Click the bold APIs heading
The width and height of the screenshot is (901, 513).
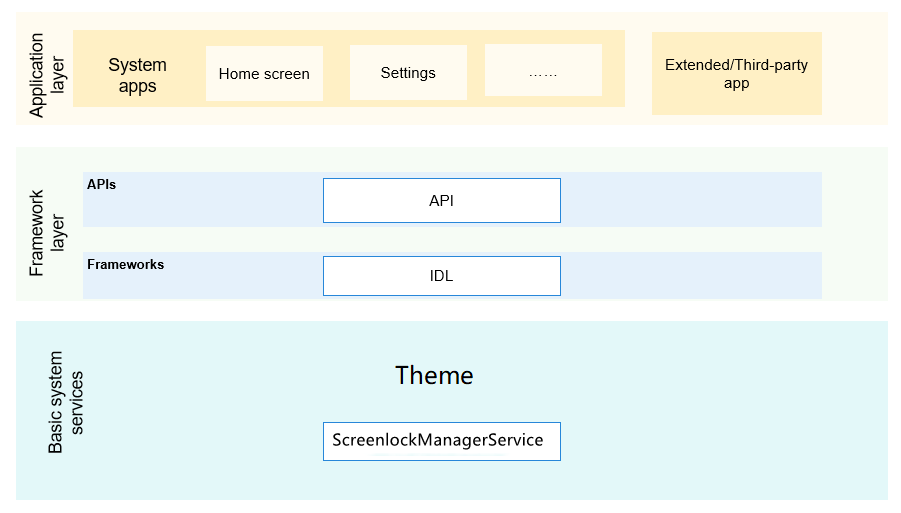click(102, 185)
